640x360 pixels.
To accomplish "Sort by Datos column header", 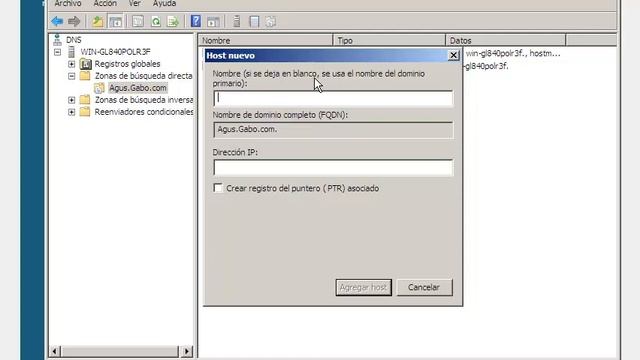I will click(x=506, y=40).
